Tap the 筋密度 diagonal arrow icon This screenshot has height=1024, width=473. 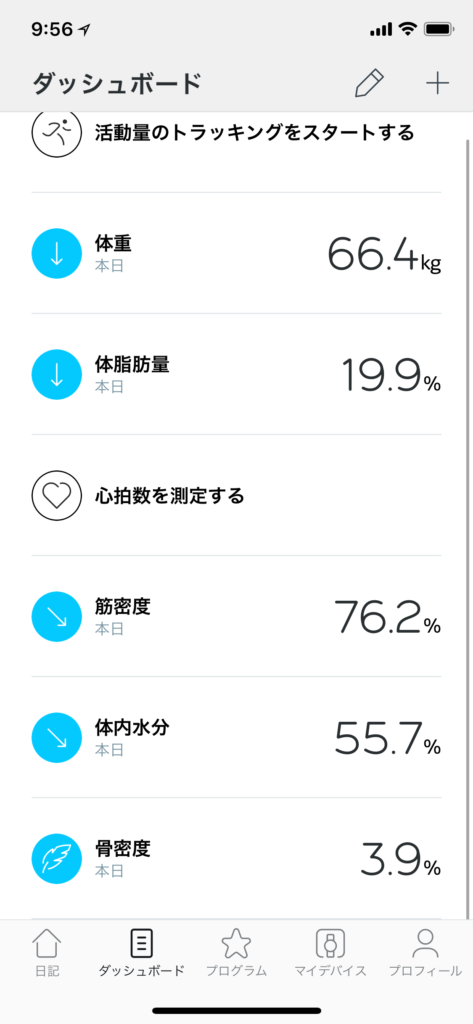point(56,616)
